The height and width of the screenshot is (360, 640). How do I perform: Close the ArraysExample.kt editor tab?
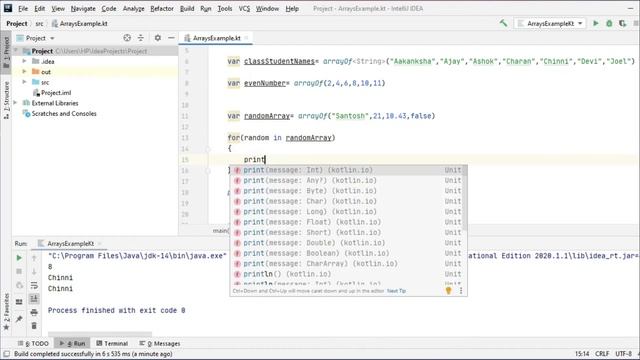coord(247,38)
